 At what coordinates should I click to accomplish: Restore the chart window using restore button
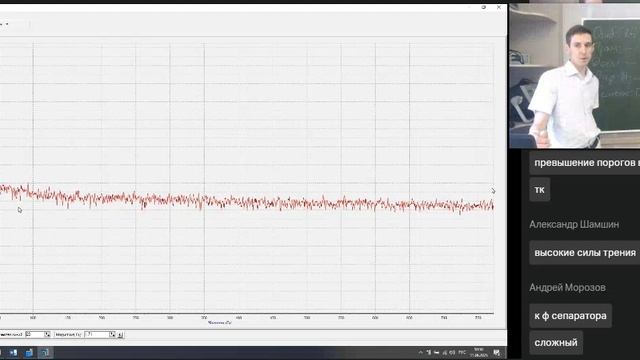[484, 7]
